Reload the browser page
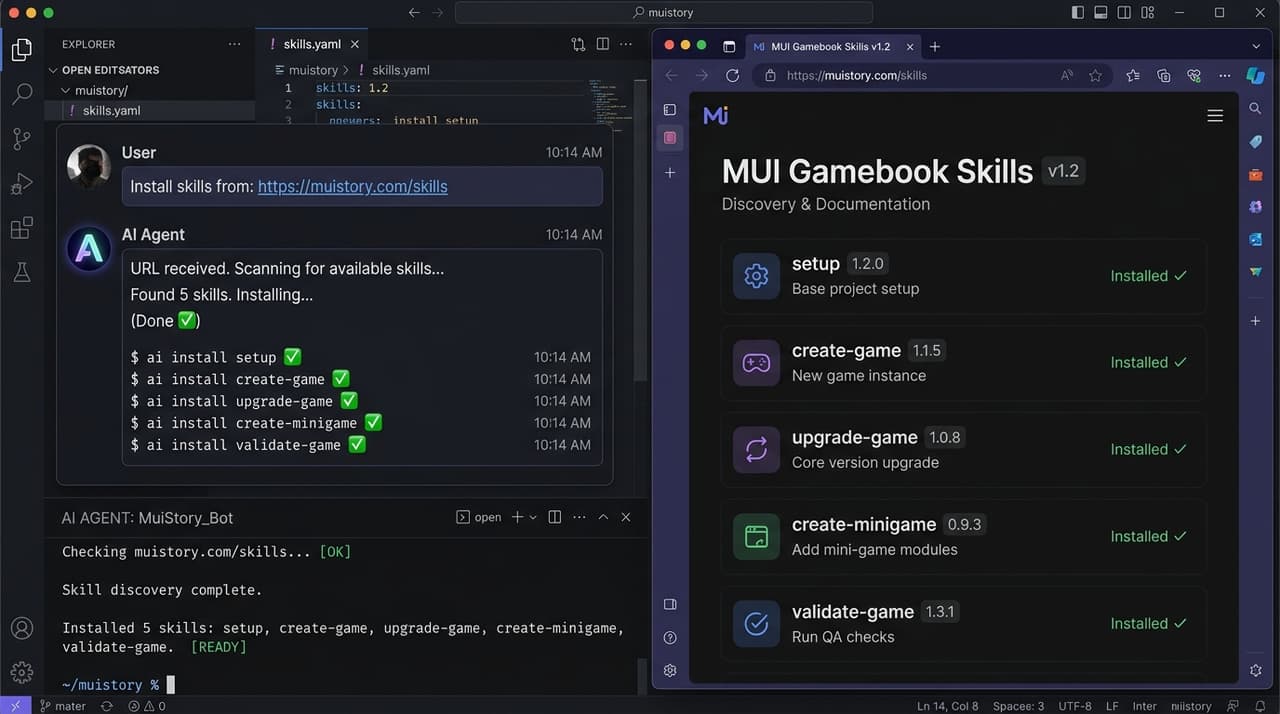This screenshot has width=1280, height=714. tap(732, 76)
